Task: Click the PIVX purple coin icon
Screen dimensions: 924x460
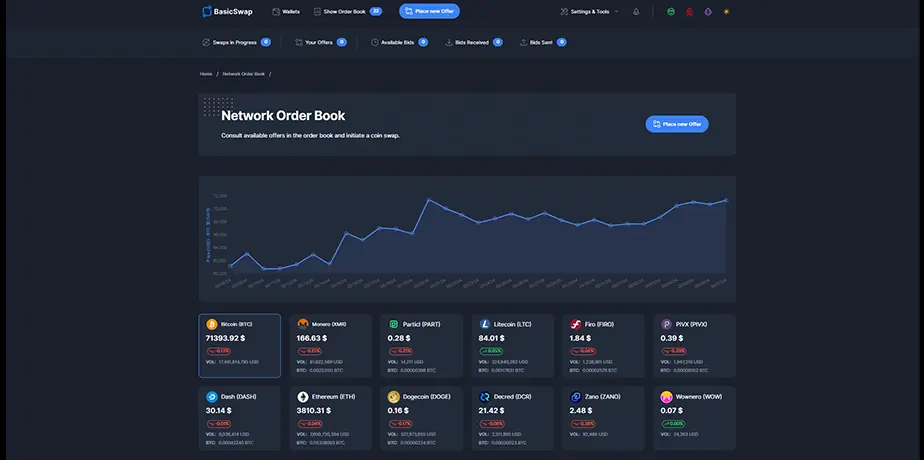Action: pos(666,324)
